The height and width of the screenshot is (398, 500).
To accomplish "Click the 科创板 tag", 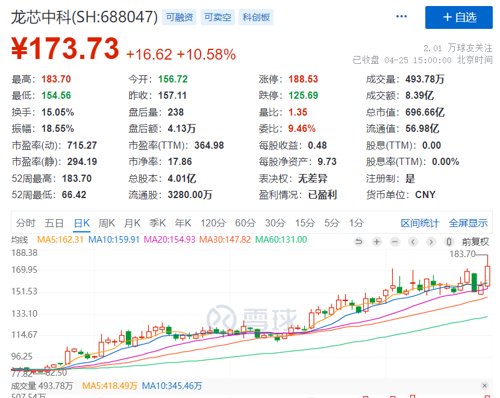I will [256, 17].
